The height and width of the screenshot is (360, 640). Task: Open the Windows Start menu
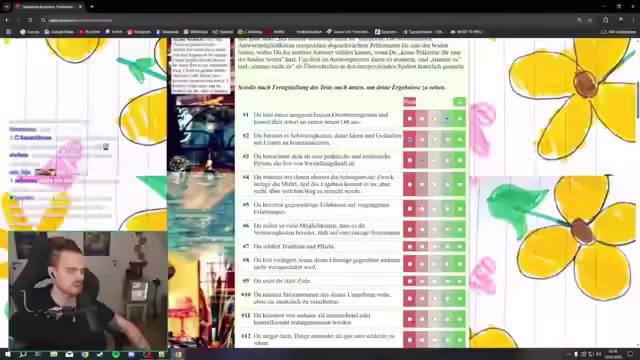pyautogui.click(x=7, y=354)
